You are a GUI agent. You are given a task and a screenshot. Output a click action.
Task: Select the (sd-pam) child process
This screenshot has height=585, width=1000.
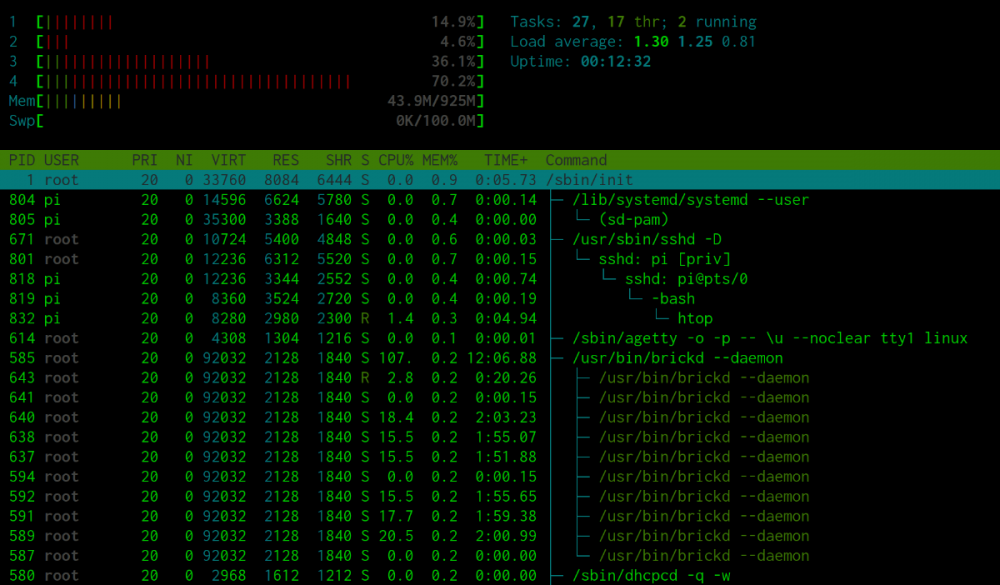tap(634, 219)
